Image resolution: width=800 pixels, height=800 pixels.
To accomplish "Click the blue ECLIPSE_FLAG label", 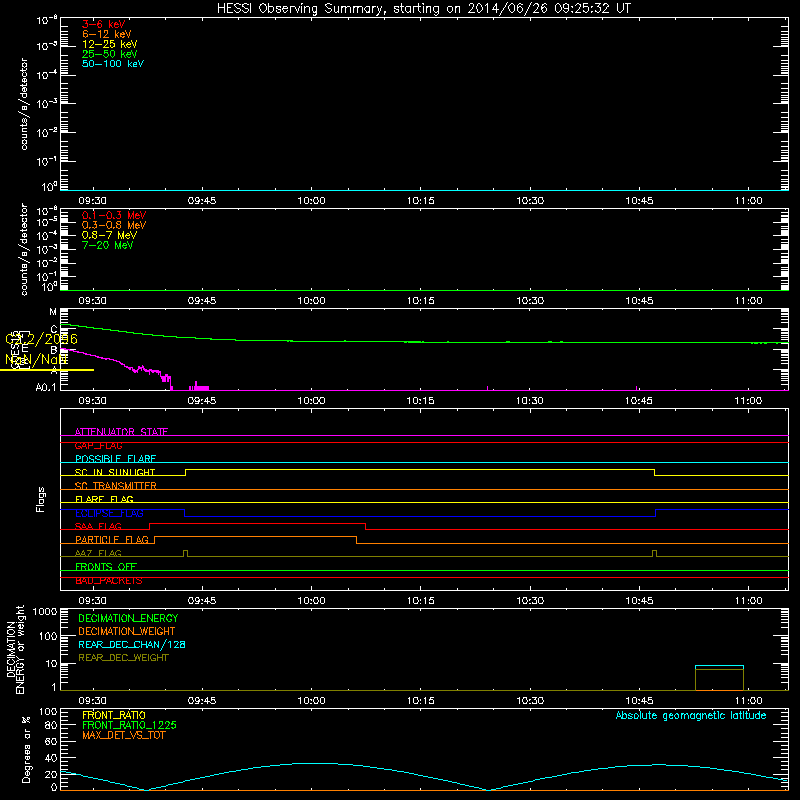I will (109, 513).
